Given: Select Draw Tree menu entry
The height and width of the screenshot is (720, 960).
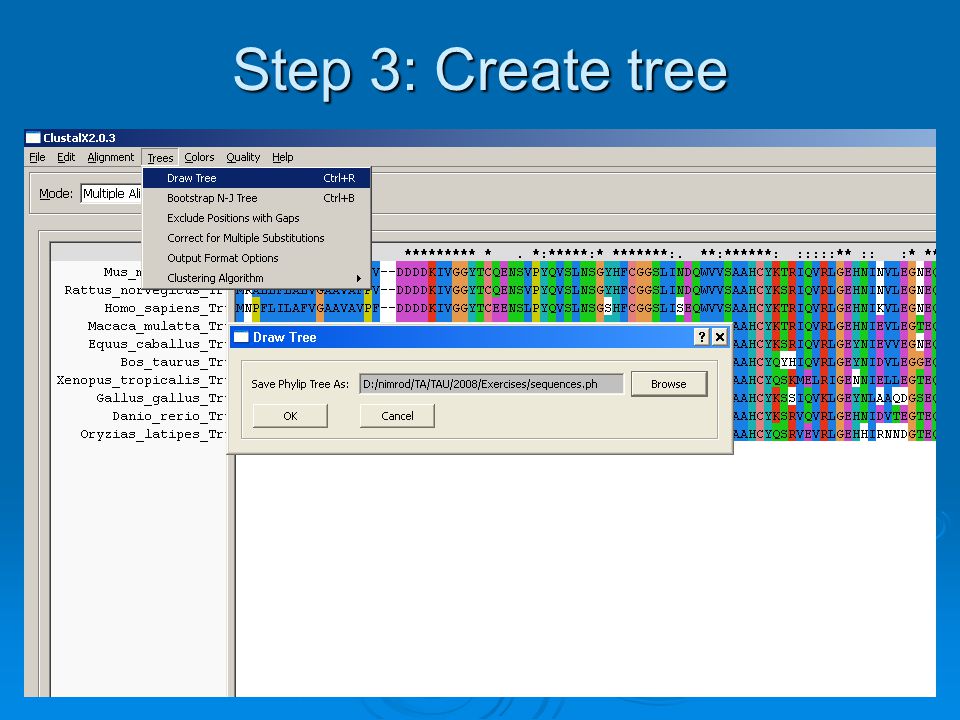Looking at the screenshot, I should pos(257,178).
